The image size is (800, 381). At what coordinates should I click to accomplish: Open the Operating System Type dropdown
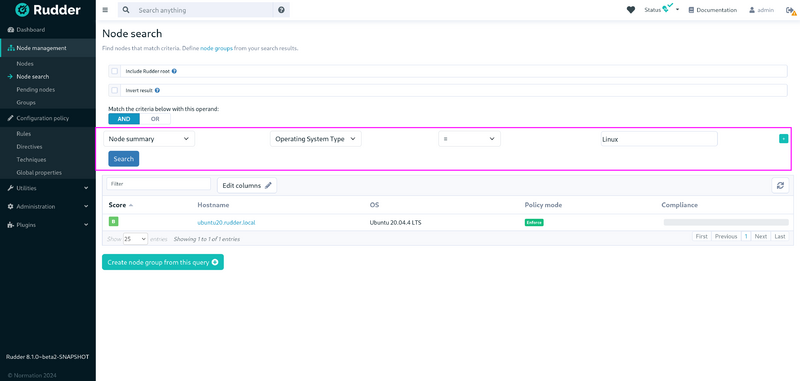point(315,139)
